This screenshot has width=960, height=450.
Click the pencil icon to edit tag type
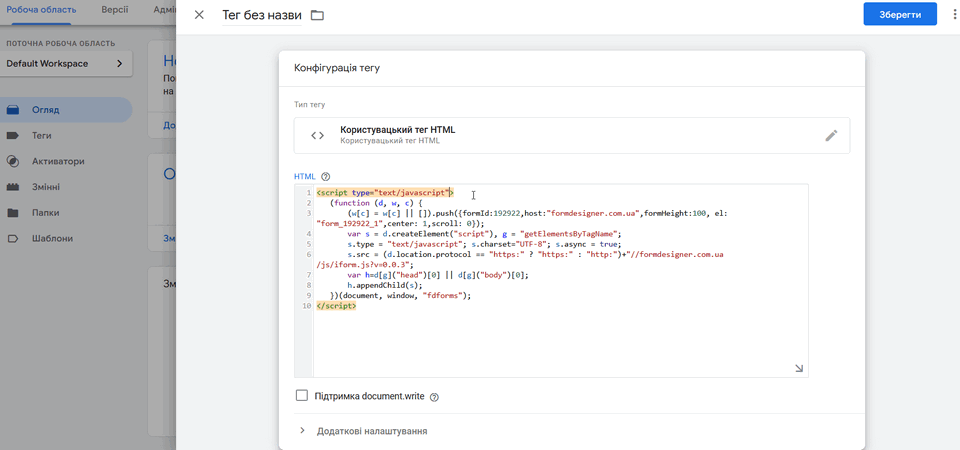[x=831, y=136]
